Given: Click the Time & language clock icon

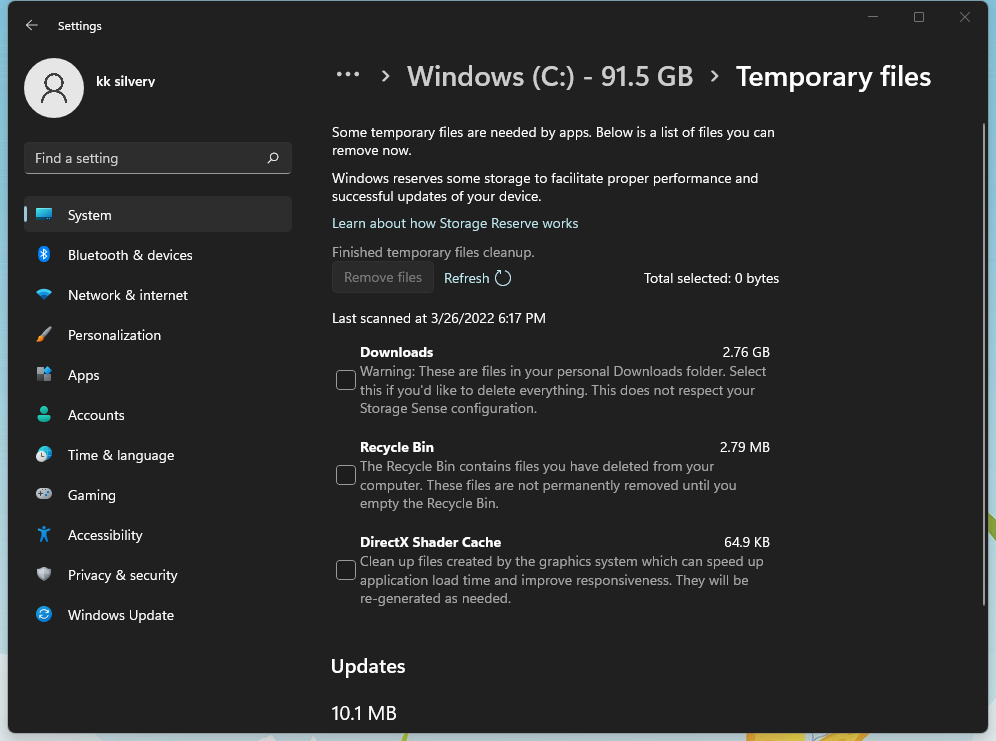Looking at the screenshot, I should click(44, 455).
